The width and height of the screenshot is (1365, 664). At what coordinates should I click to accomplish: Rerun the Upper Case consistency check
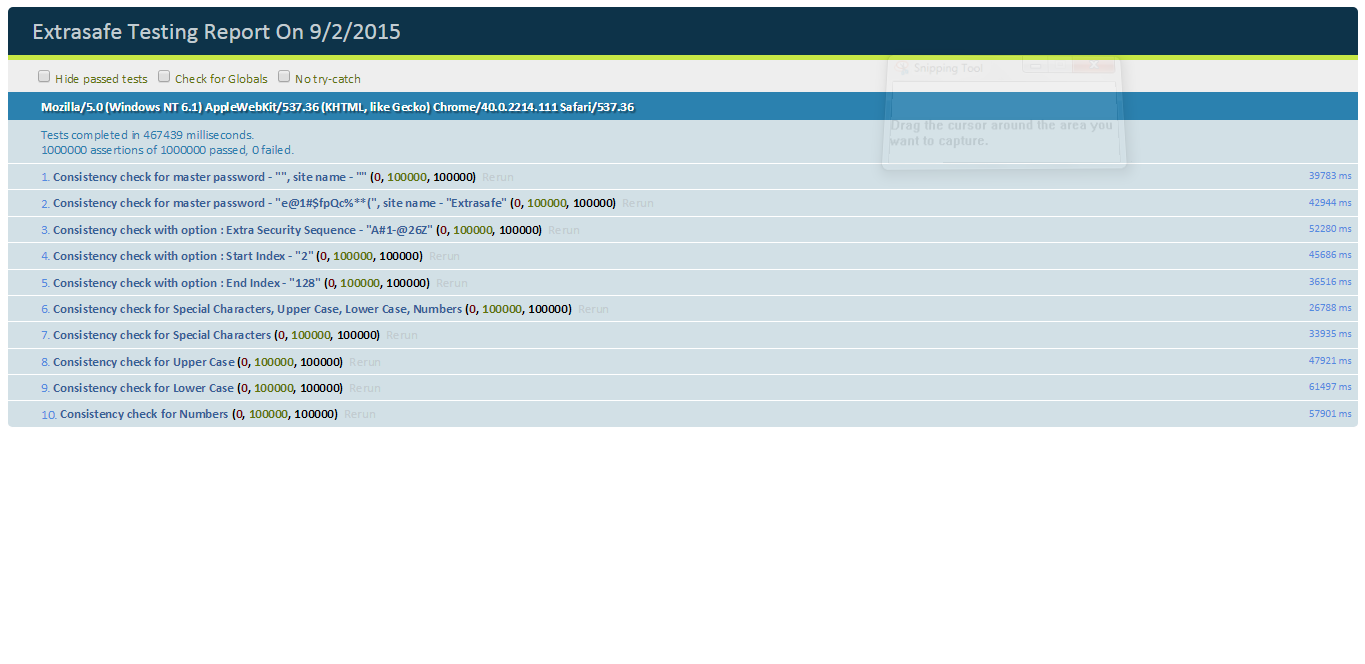point(364,362)
